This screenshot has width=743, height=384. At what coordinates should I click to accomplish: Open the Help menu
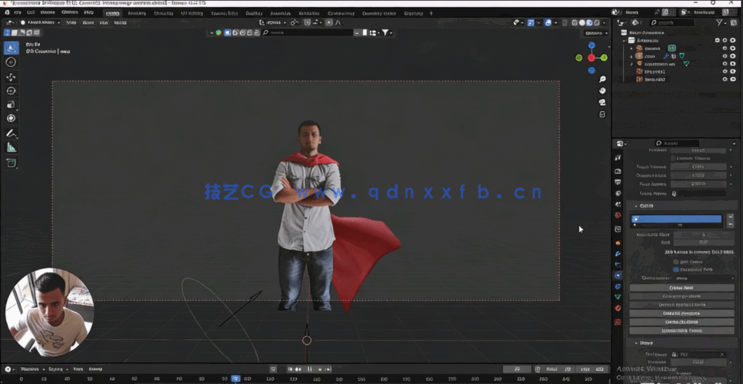pos(89,12)
